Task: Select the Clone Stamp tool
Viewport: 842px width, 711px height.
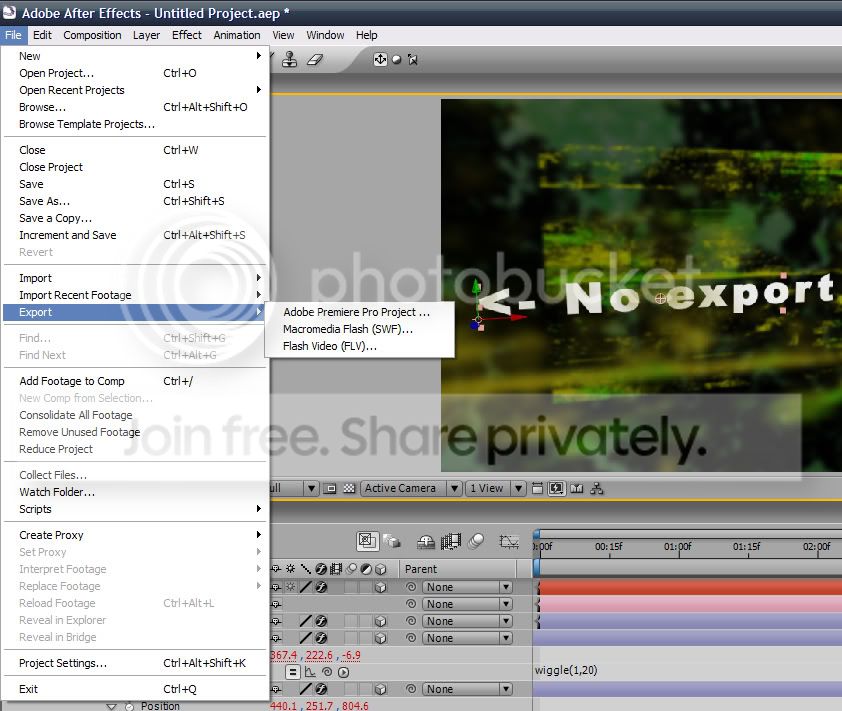Action: (289, 59)
